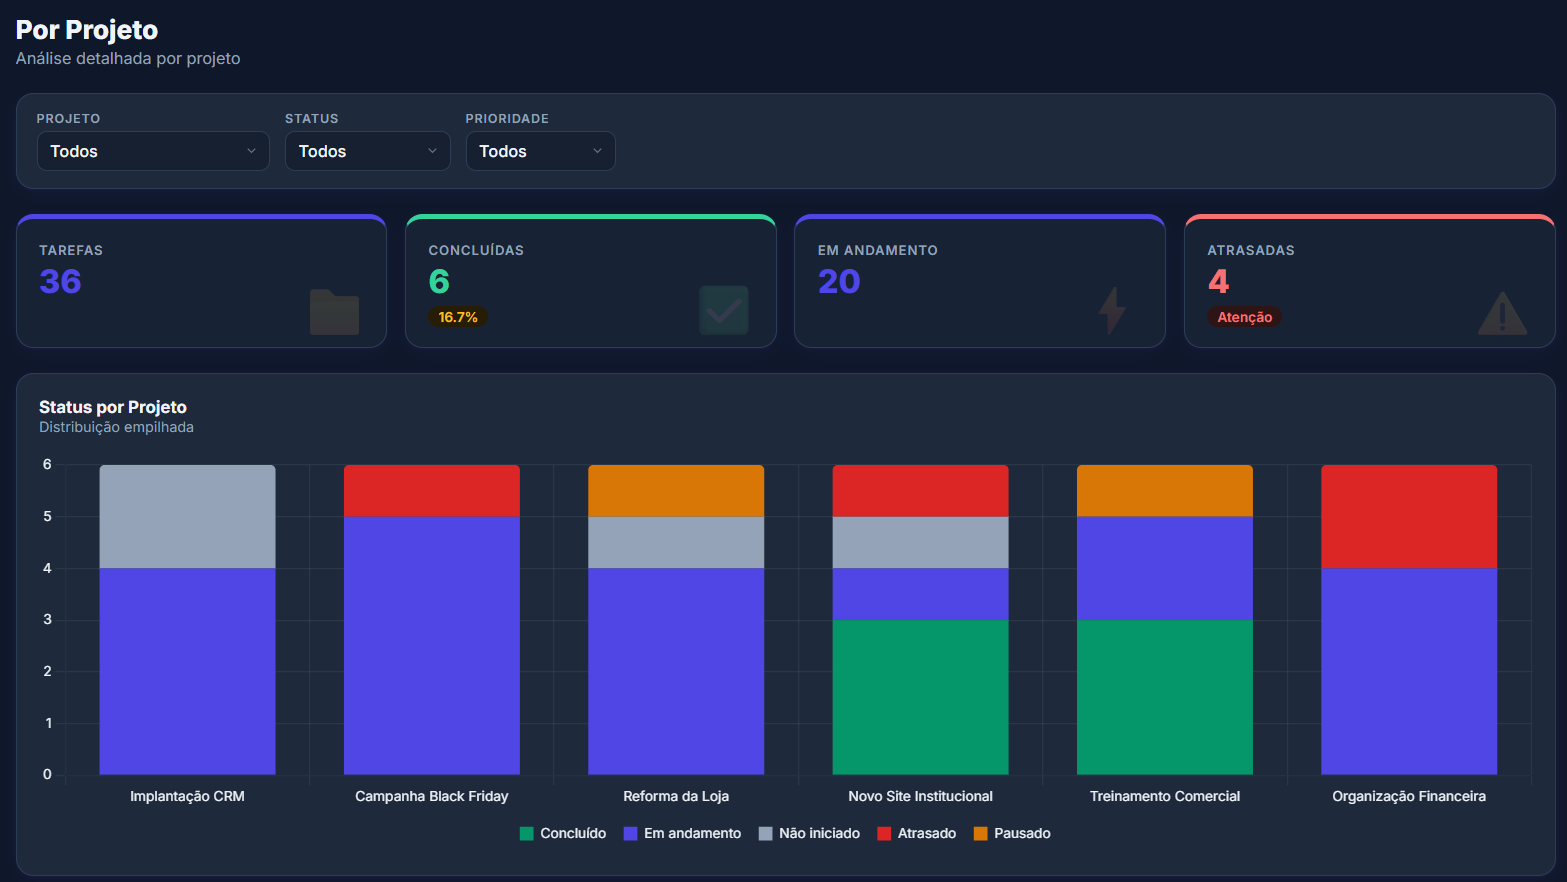Click the orange Pausado legend swatch
Image resolution: width=1567 pixels, height=882 pixels.
click(x=981, y=834)
